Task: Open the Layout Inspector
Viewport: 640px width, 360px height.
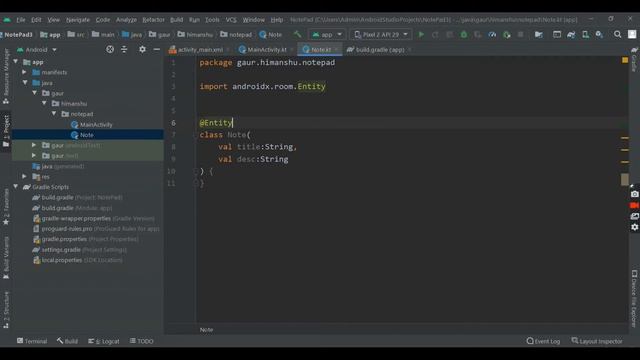Action: click(x=597, y=341)
